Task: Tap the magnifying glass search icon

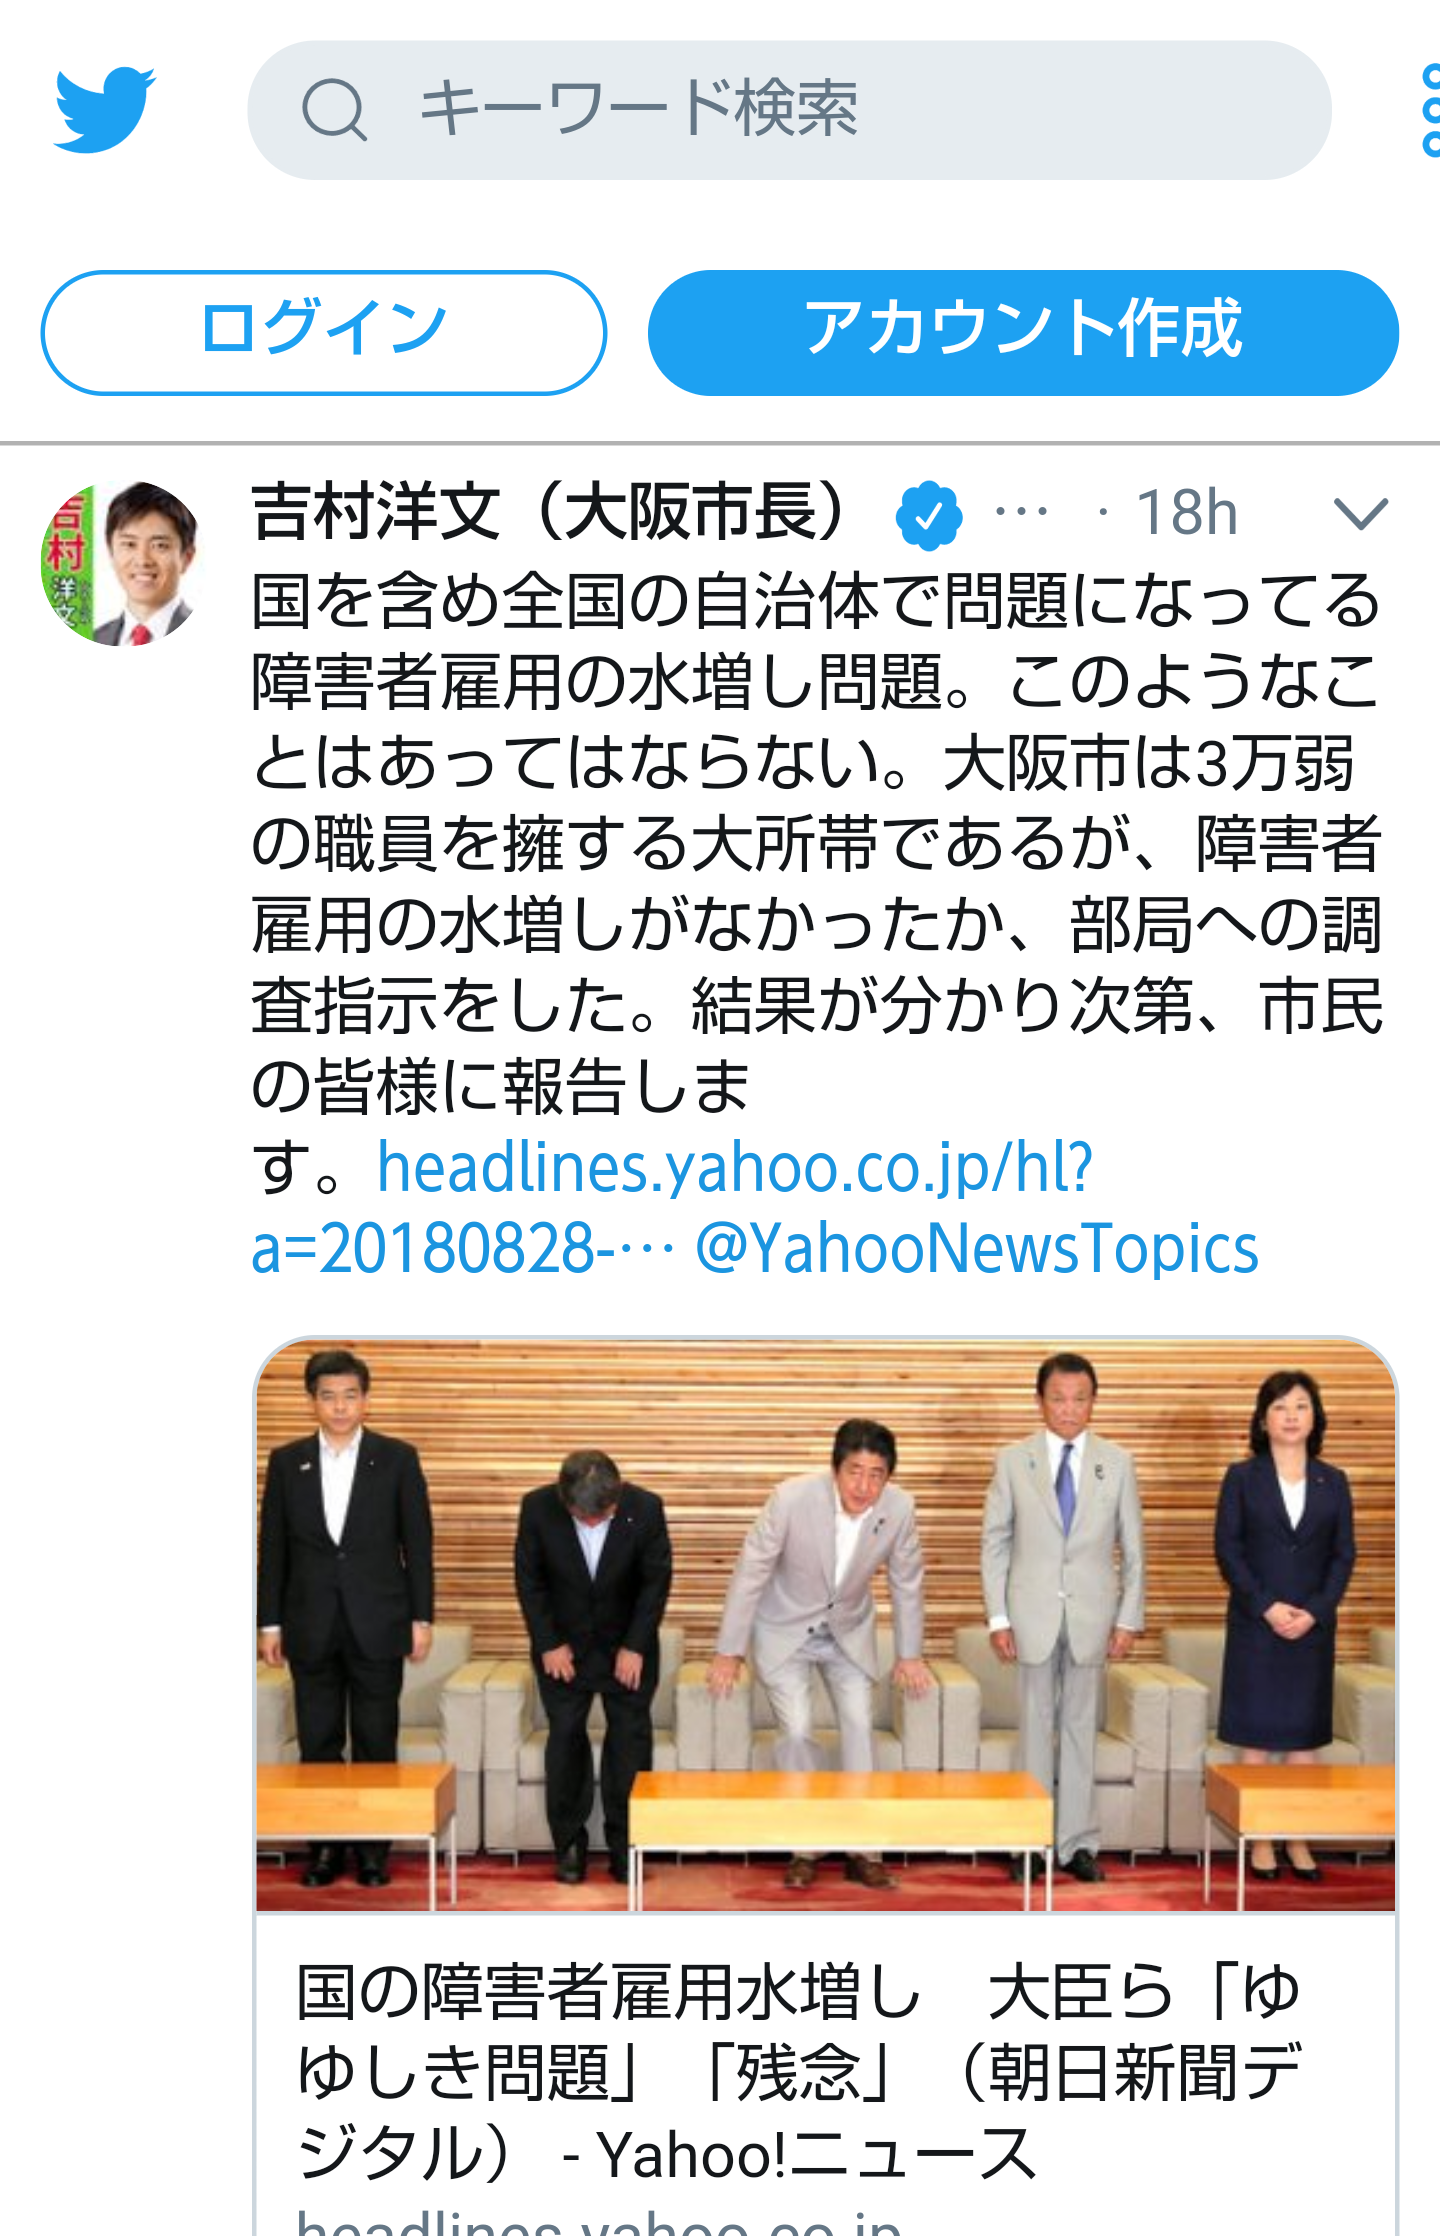Action: point(334,109)
